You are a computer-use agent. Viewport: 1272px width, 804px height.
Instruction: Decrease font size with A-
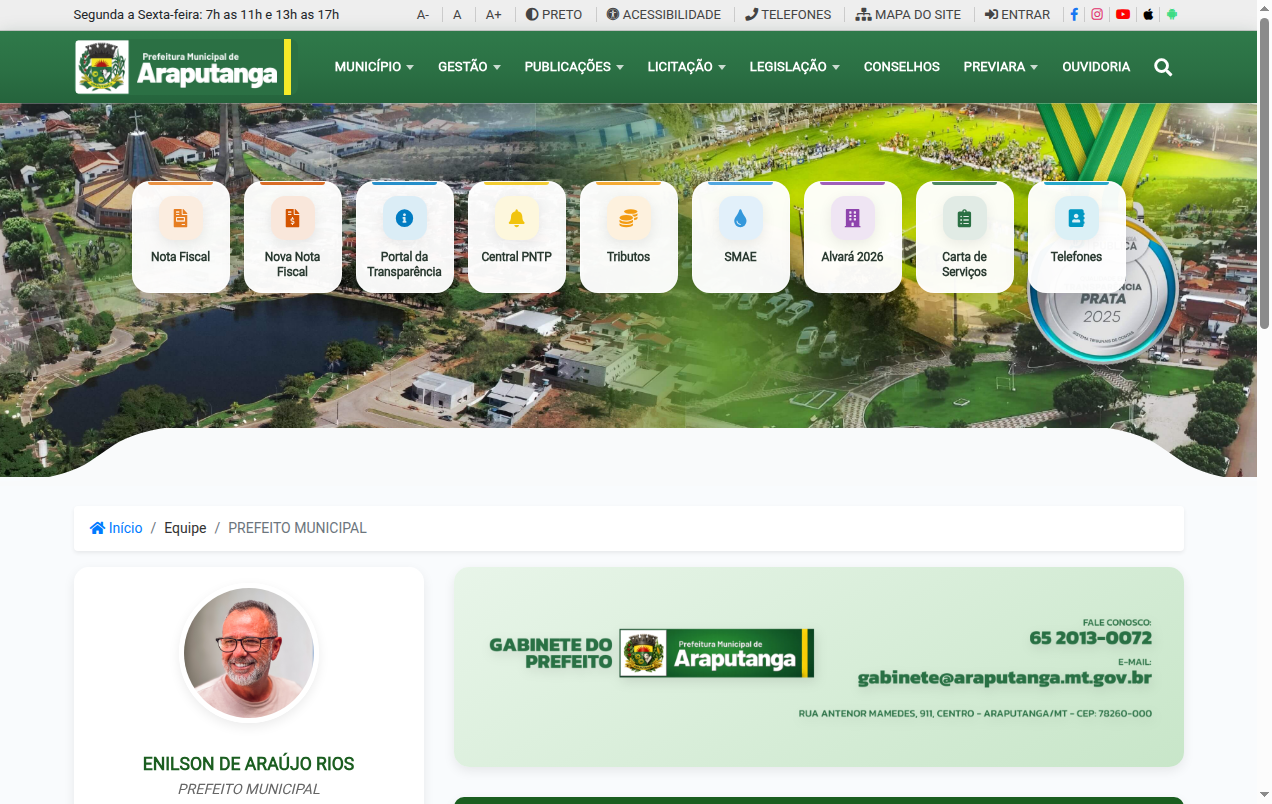(423, 15)
